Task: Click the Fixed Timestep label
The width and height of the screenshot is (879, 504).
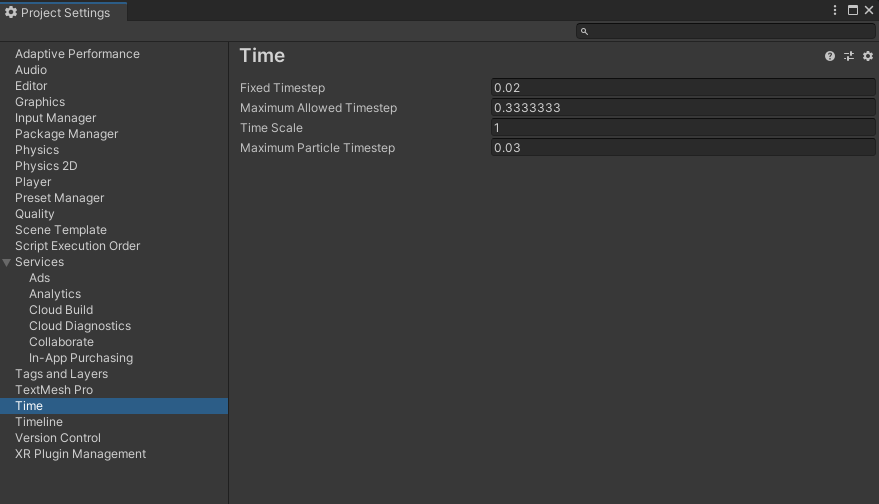Action: pos(283,88)
